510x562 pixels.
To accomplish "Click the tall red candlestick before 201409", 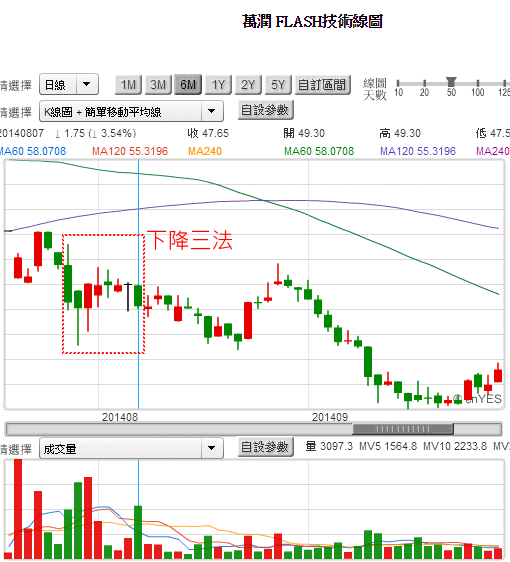I will pyautogui.click(x=248, y=320).
